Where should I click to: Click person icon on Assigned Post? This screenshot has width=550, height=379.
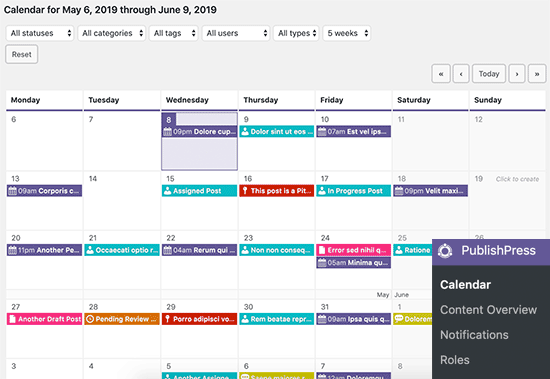(168, 191)
